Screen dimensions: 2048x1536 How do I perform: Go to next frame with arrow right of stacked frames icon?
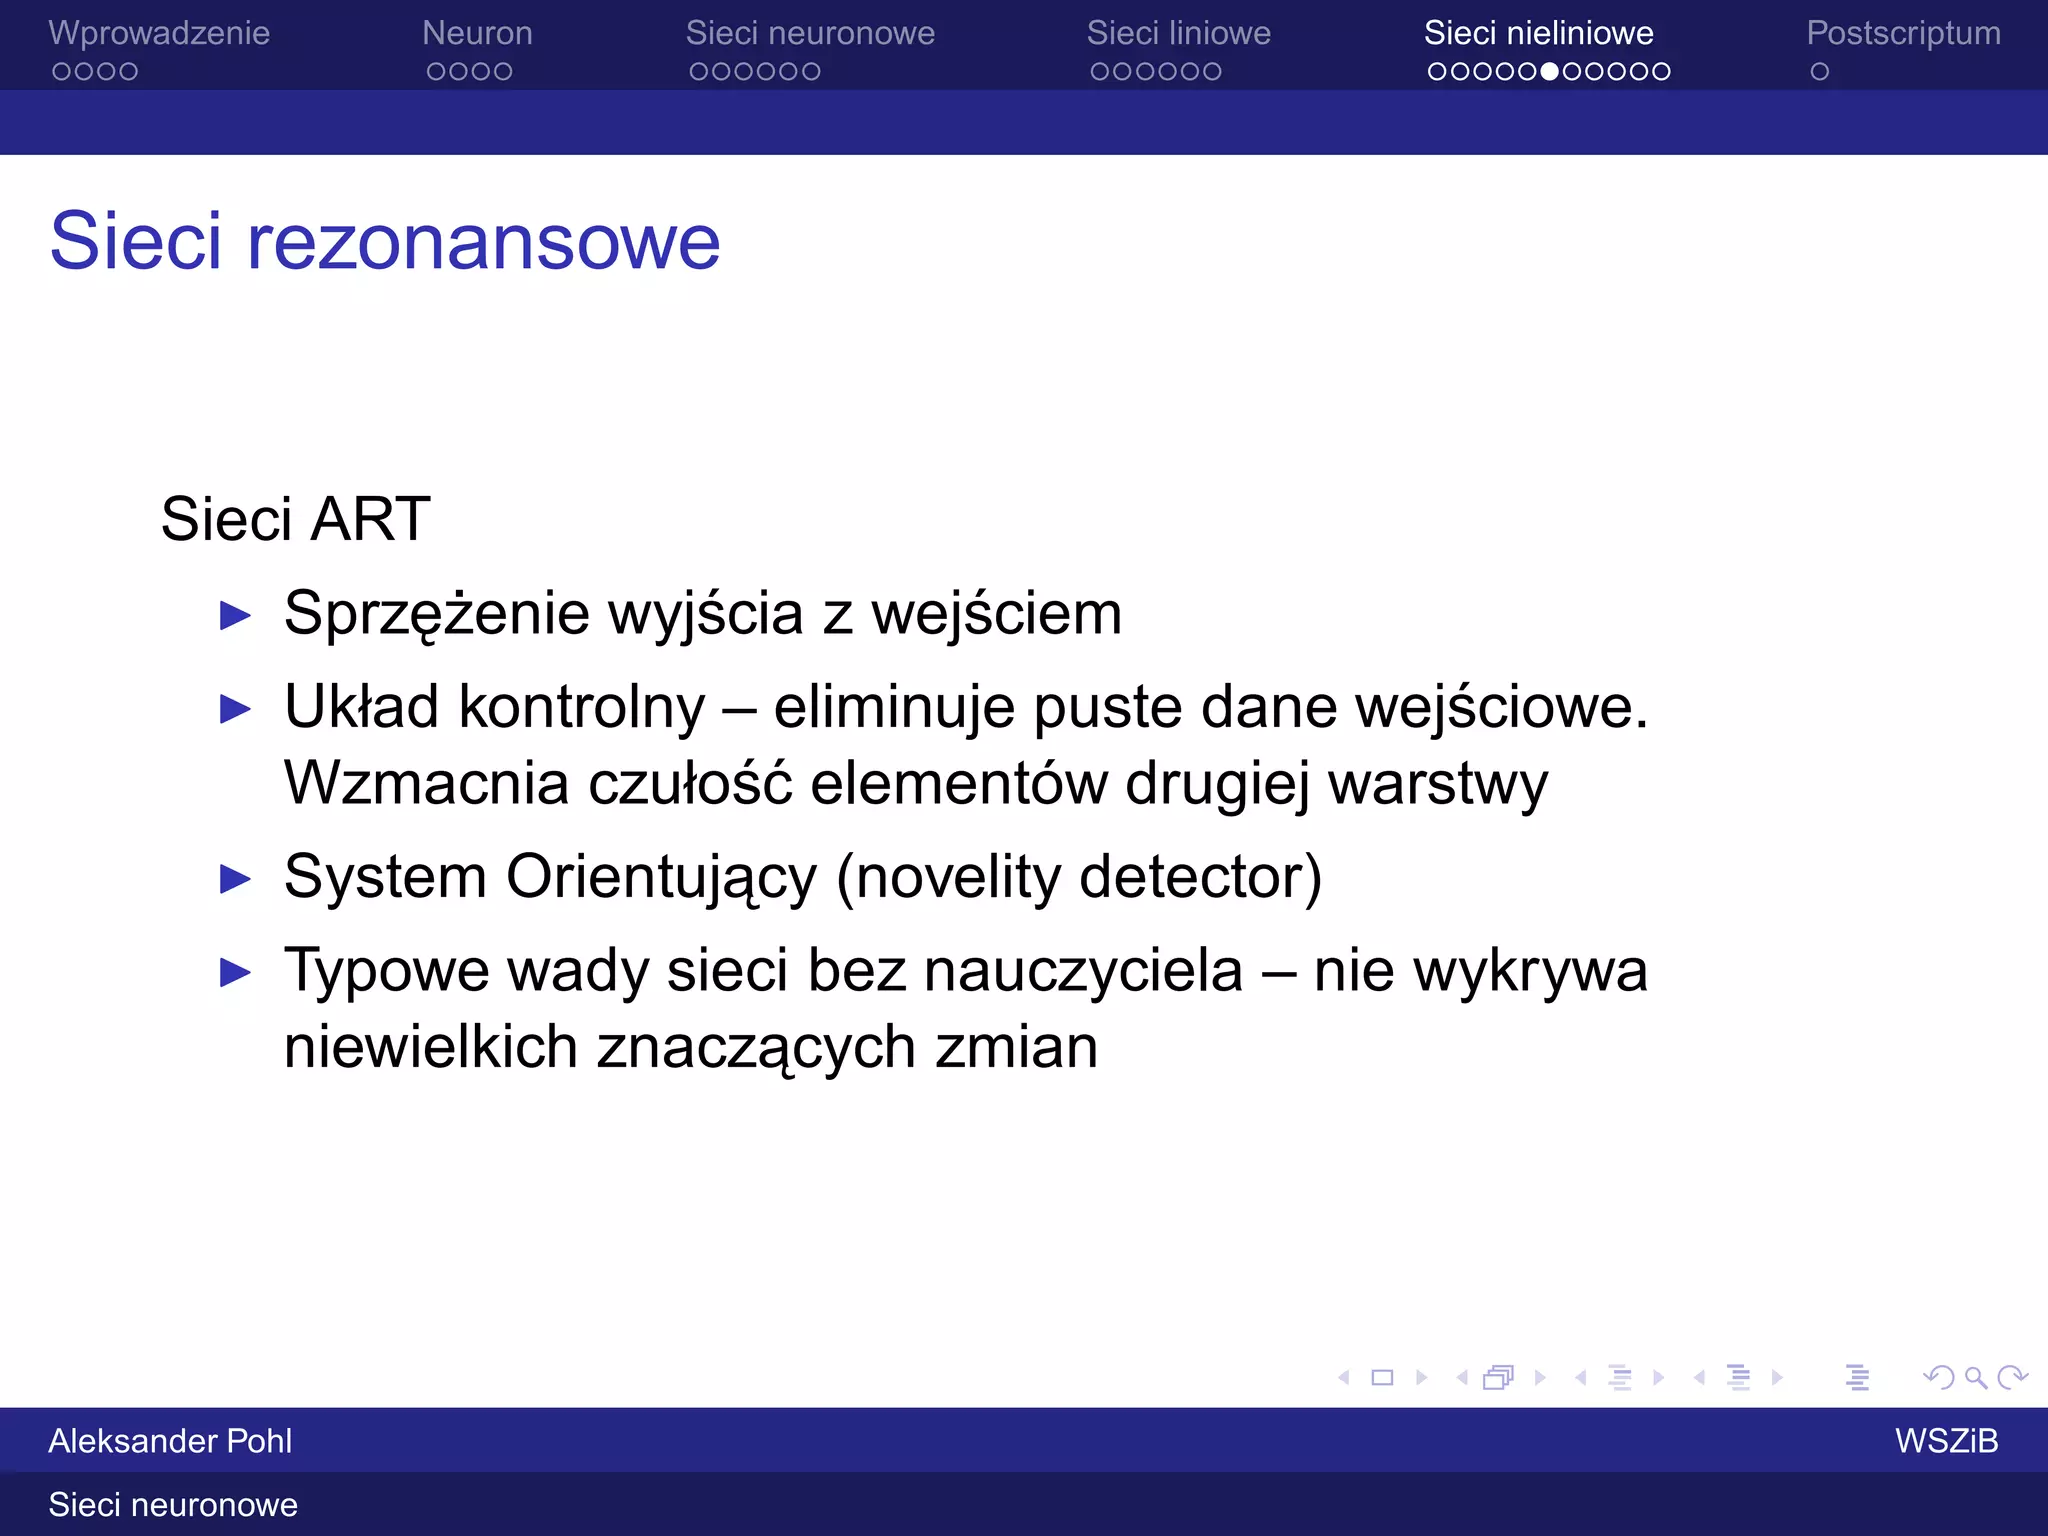[1540, 1378]
